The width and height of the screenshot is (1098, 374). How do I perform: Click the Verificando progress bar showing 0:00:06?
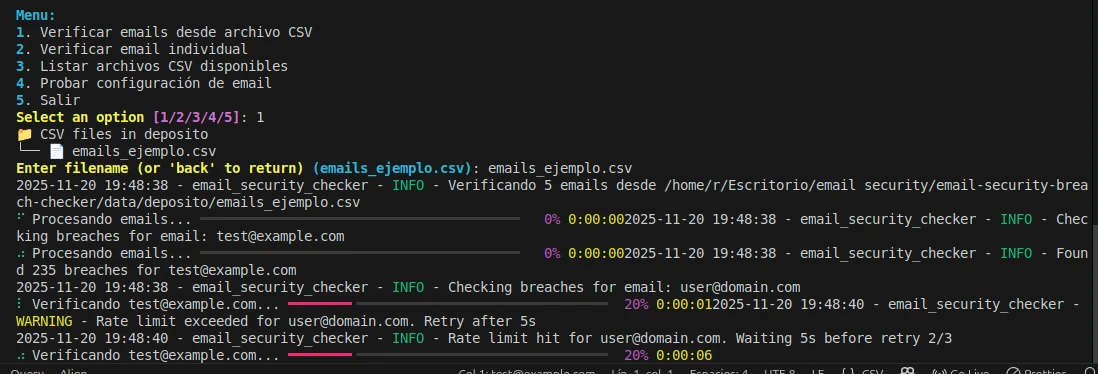[x=447, y=354]
